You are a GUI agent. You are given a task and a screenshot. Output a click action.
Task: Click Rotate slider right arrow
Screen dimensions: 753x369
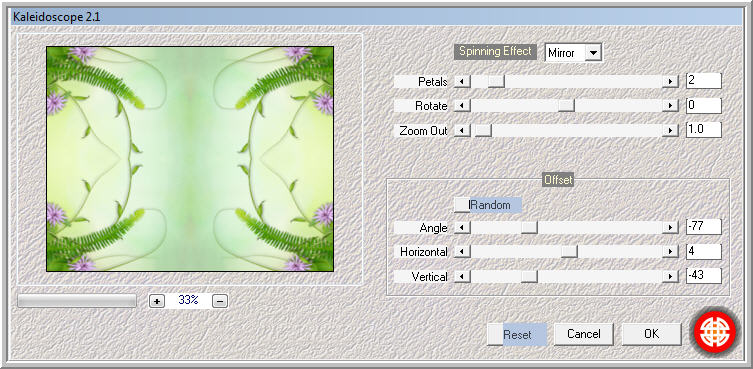coord(669,105)
